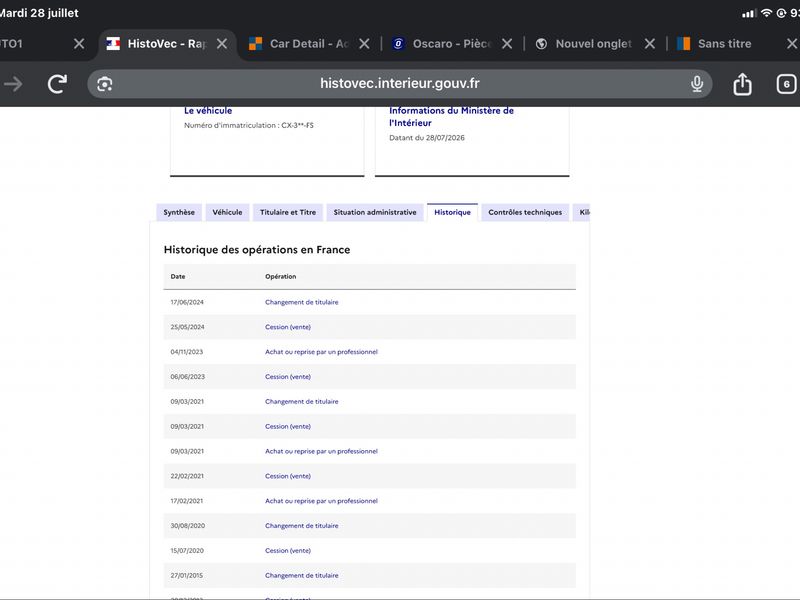This screenshot has width=800, height=600.
Task: Tap the Mardi 28 juillet date
Action: pos(39,13)
